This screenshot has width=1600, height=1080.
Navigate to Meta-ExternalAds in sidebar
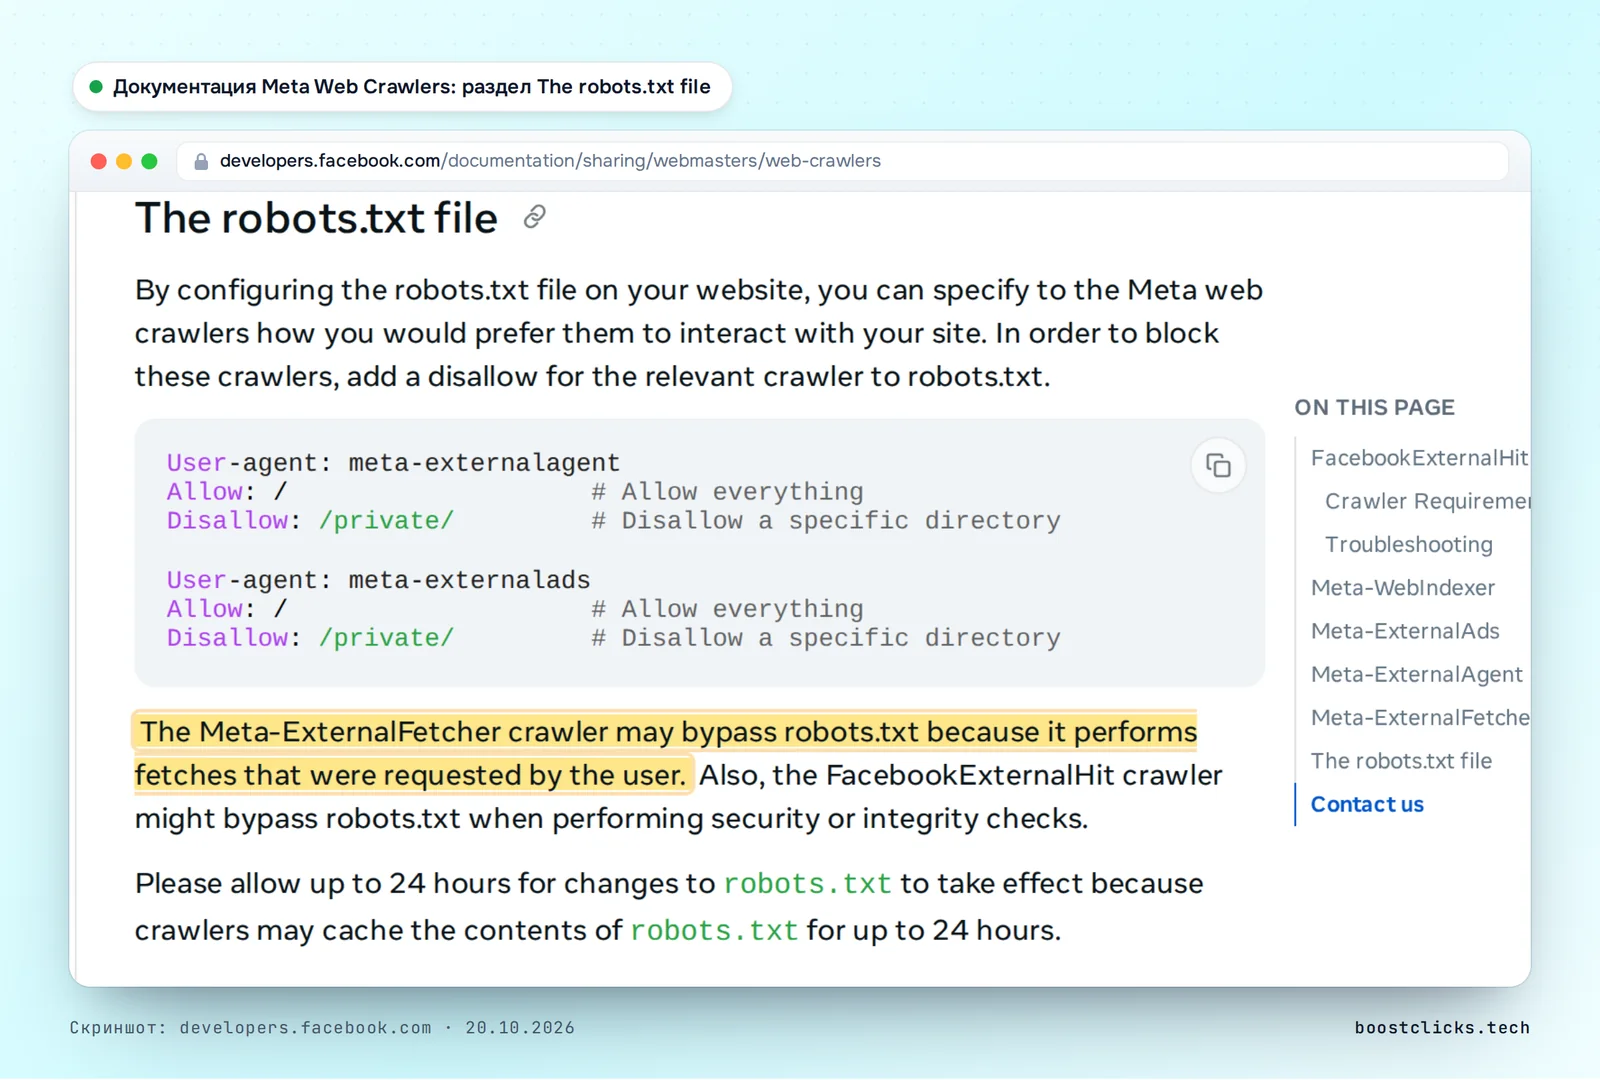point(1405,631)
